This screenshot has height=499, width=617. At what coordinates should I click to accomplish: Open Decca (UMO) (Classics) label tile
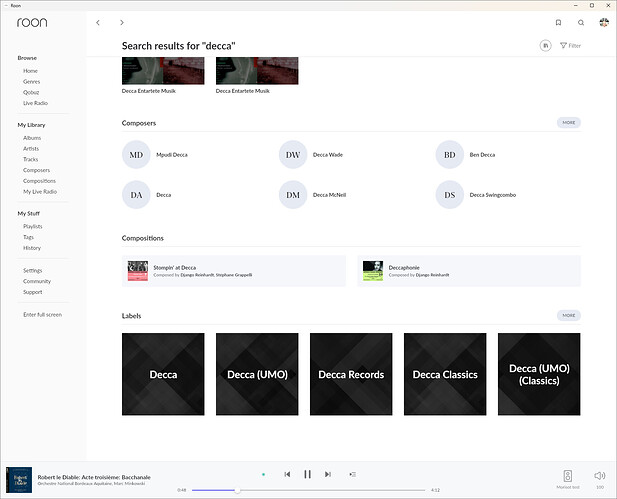tap(539, 374)
